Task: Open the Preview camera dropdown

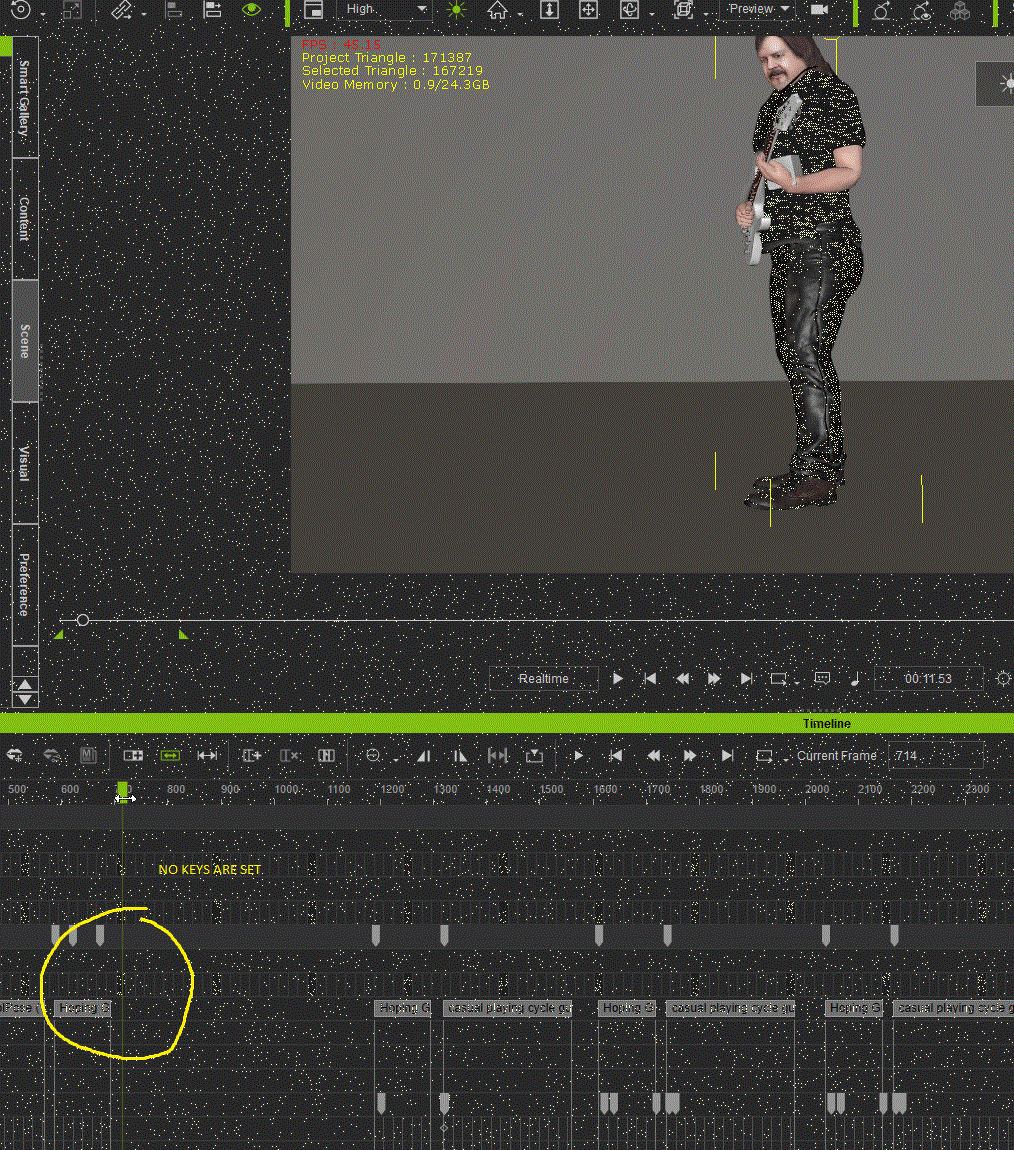Action: pos(759,10)
